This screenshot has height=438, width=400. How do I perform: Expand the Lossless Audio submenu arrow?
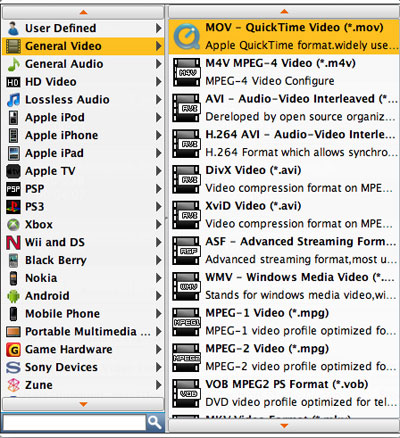click(159, 100)
